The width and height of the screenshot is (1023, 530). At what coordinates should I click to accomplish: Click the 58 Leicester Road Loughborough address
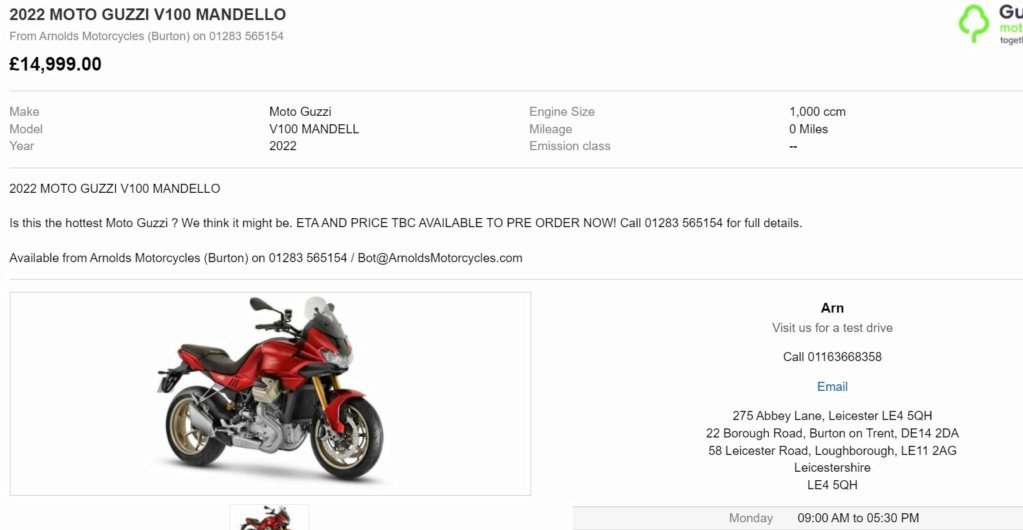click(832, 450)
